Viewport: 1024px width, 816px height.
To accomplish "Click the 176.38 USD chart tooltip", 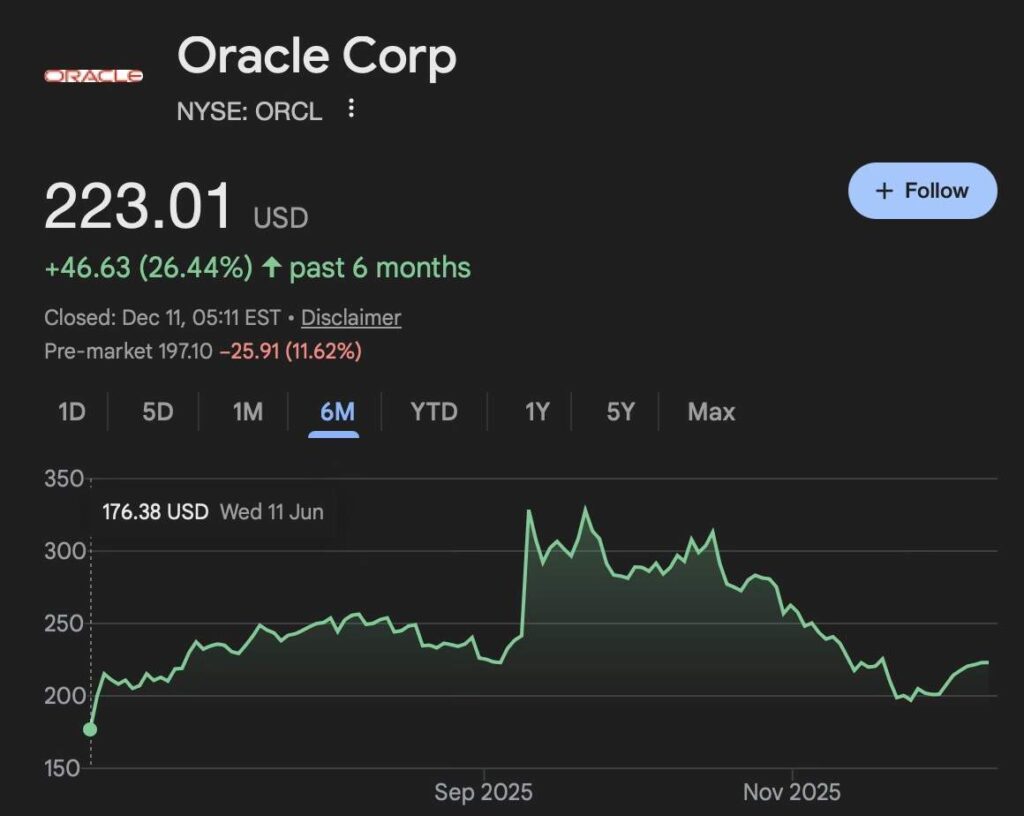I will click(x=212, y=512).
